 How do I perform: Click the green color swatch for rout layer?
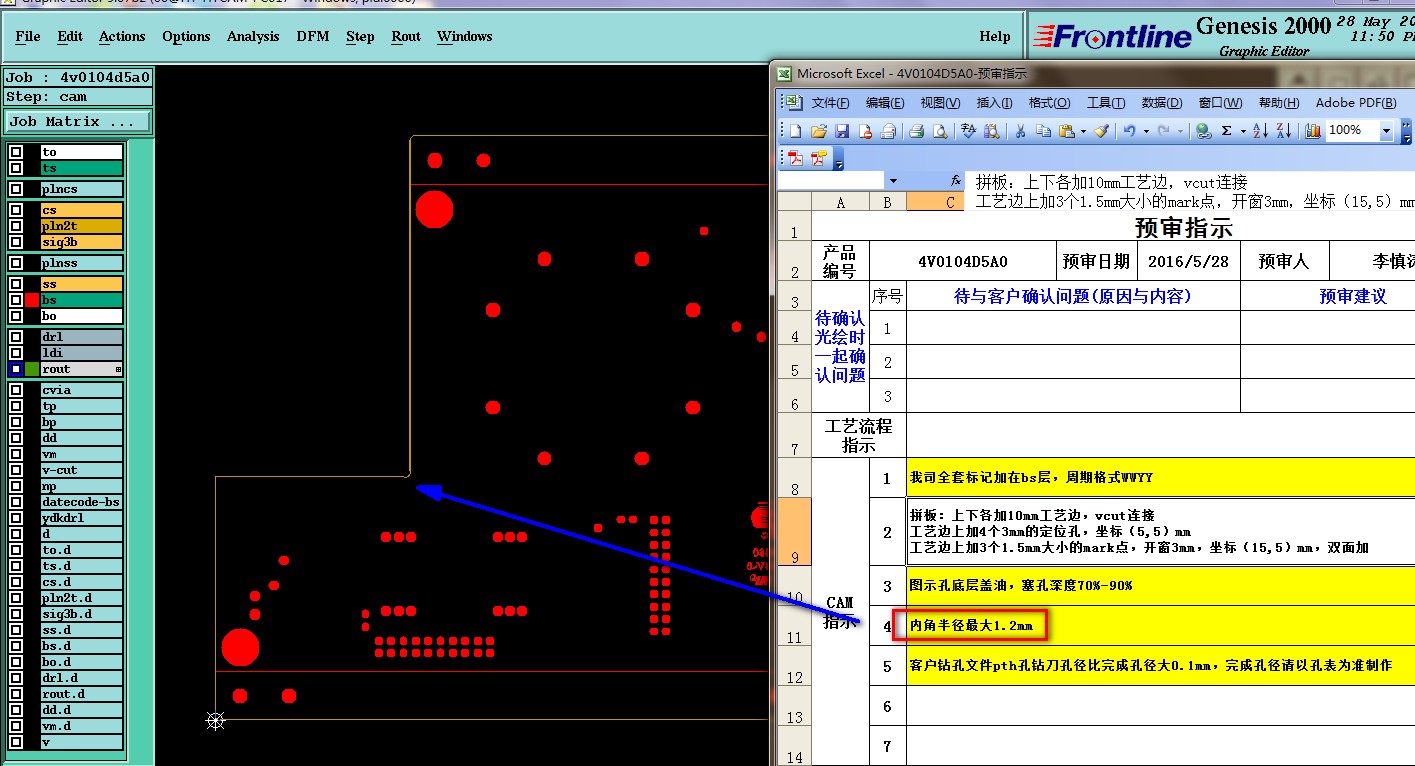(32, 369)
